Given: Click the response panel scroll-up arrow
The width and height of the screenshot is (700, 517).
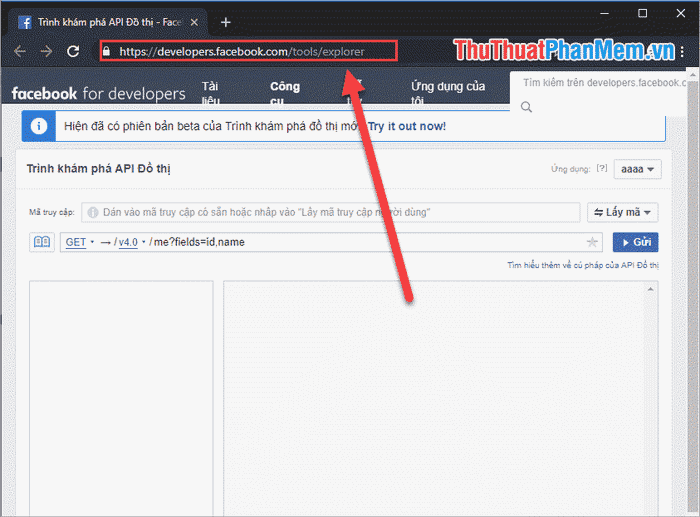Looking at the screenshot, I should point(650,289).
